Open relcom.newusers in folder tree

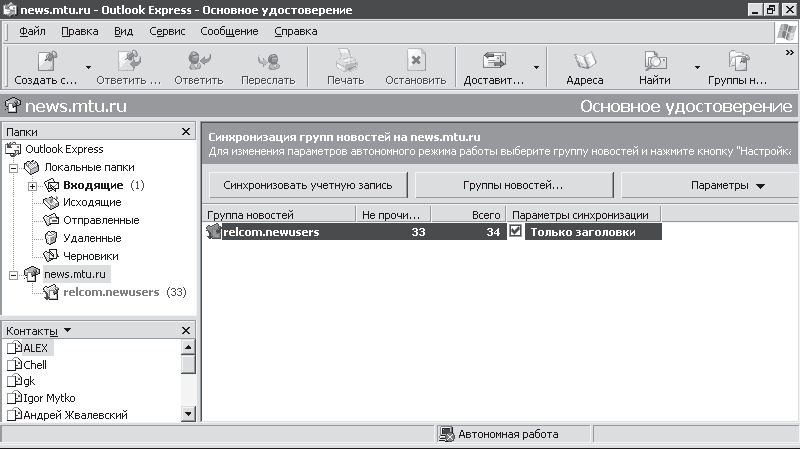click(111, 292)
